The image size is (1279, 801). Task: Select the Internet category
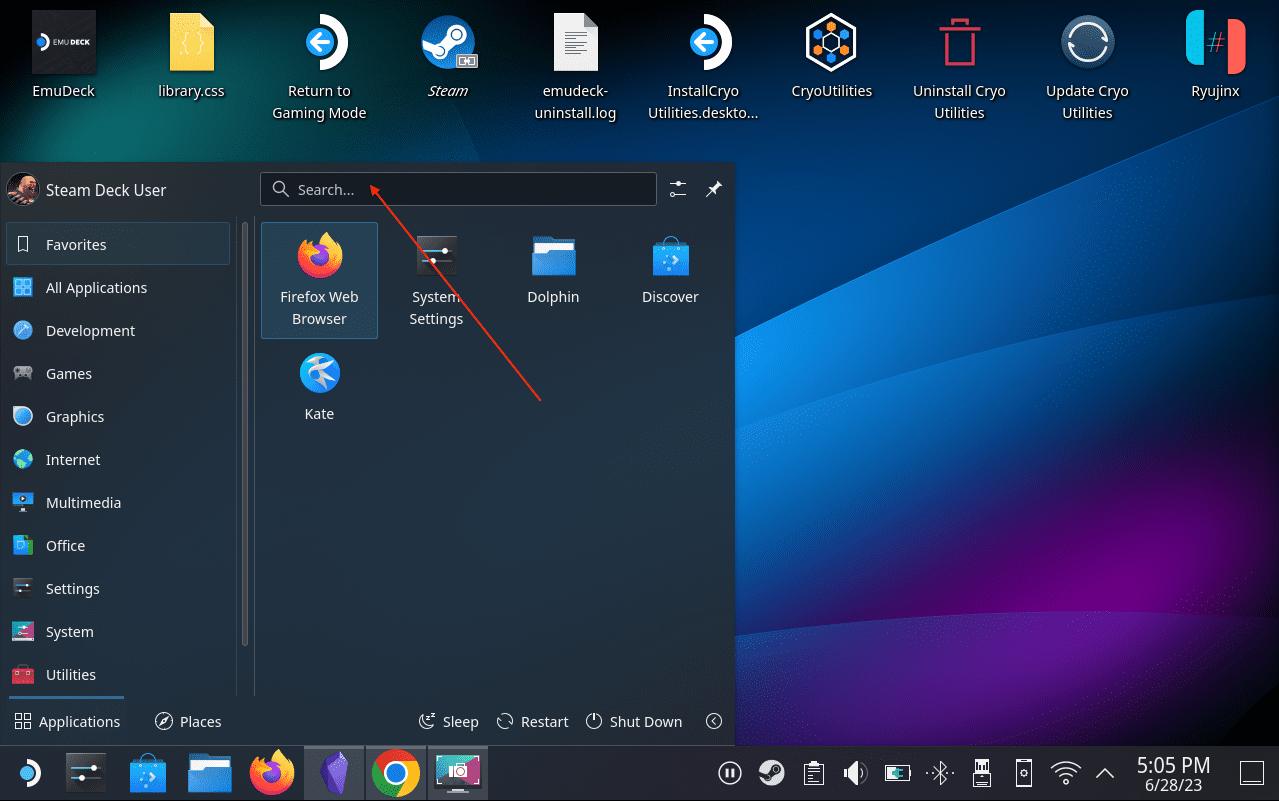coord(118,459)
